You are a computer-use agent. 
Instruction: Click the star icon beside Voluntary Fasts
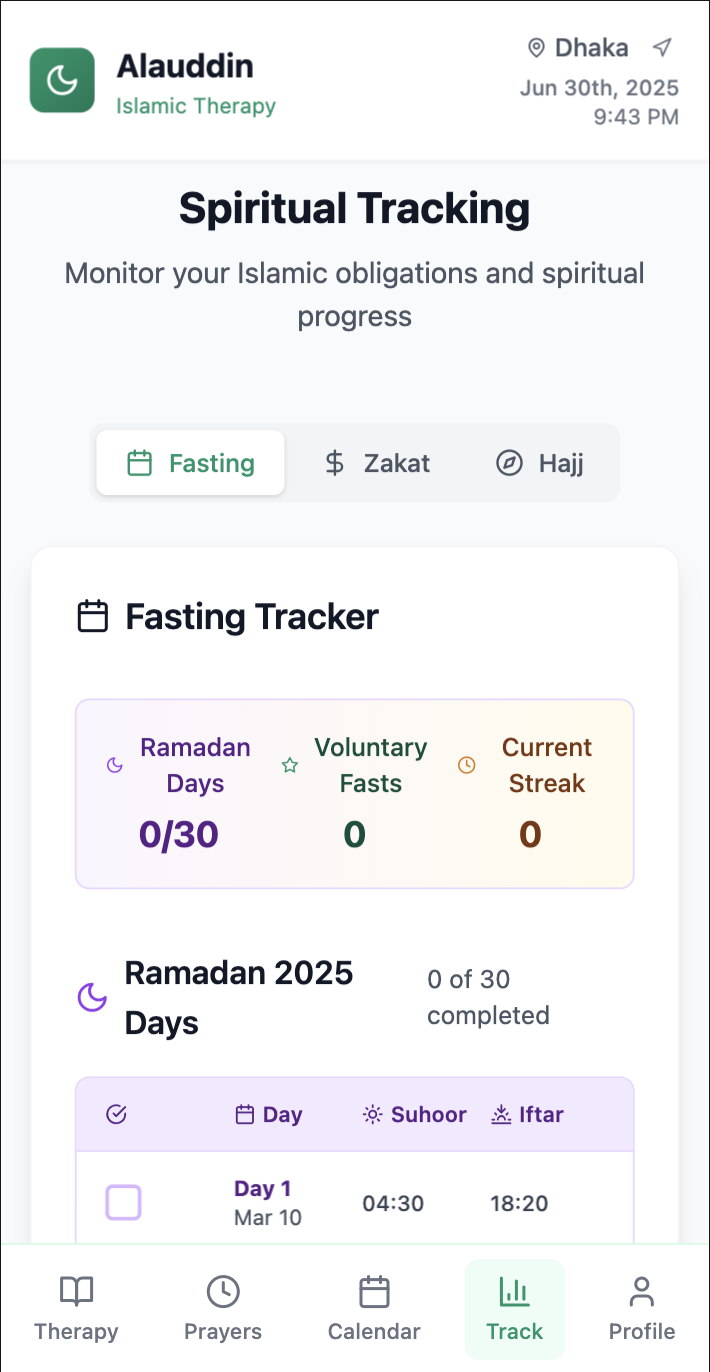point(290,766)
